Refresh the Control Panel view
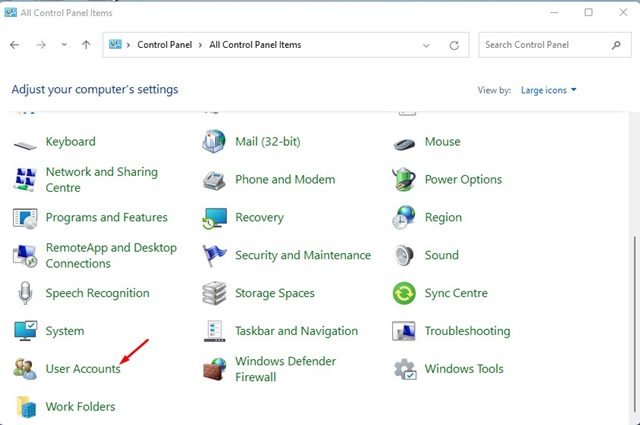 coord(454,45)
